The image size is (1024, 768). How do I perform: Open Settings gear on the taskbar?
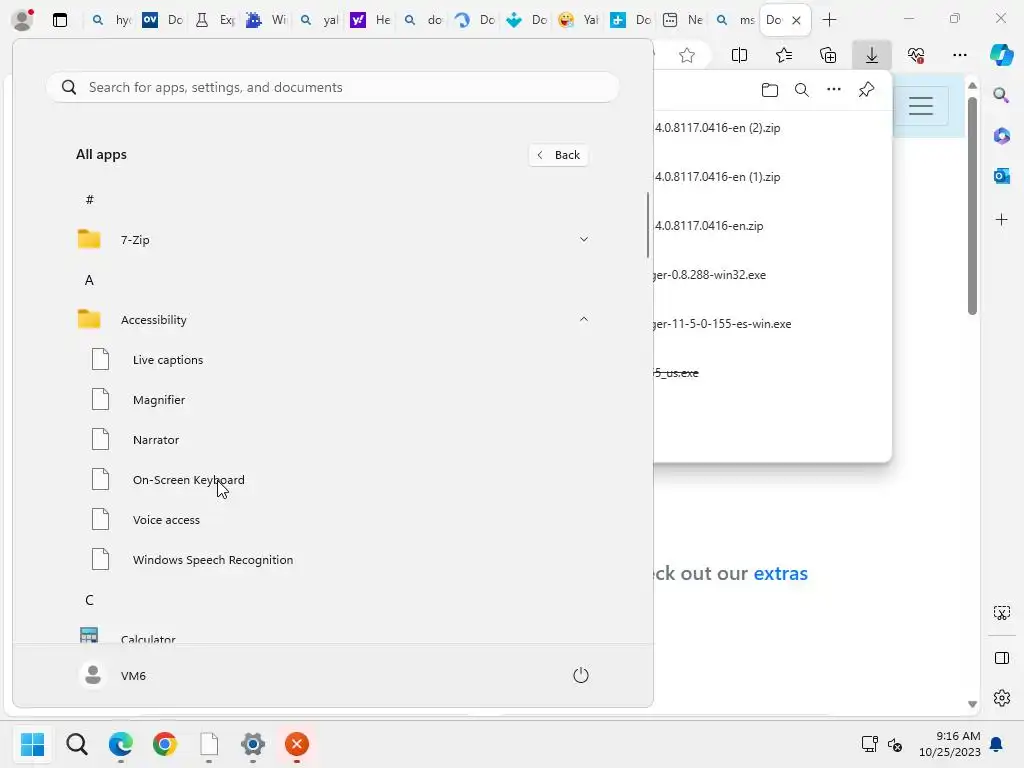click(x=253, y=744)
